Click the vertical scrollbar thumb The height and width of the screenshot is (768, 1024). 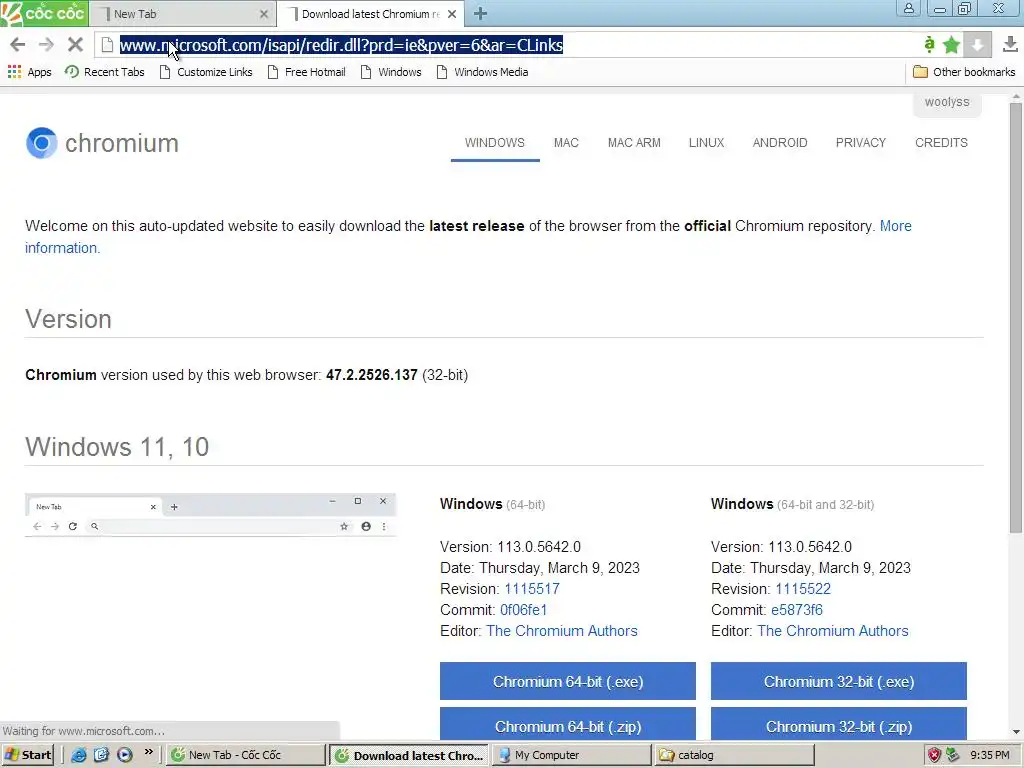pos(1016,318)
